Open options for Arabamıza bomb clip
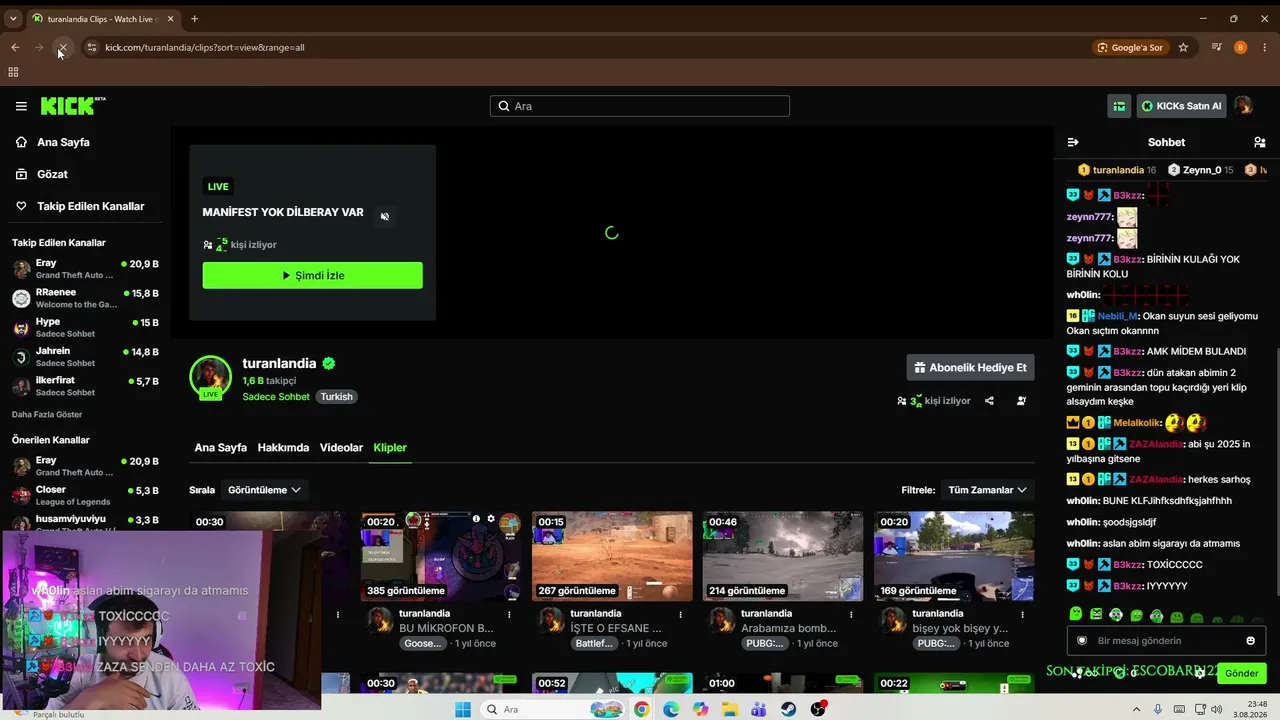Image resolution: width=1280 pixels, height=720 pixels. click(x=852, y=614)
